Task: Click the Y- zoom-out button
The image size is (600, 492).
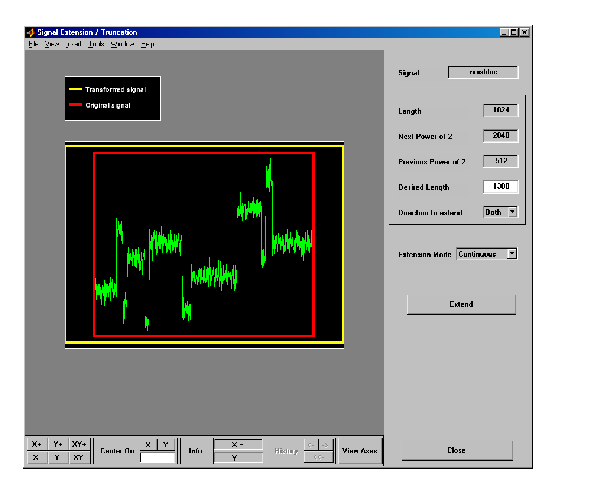Action: [58, 458]
